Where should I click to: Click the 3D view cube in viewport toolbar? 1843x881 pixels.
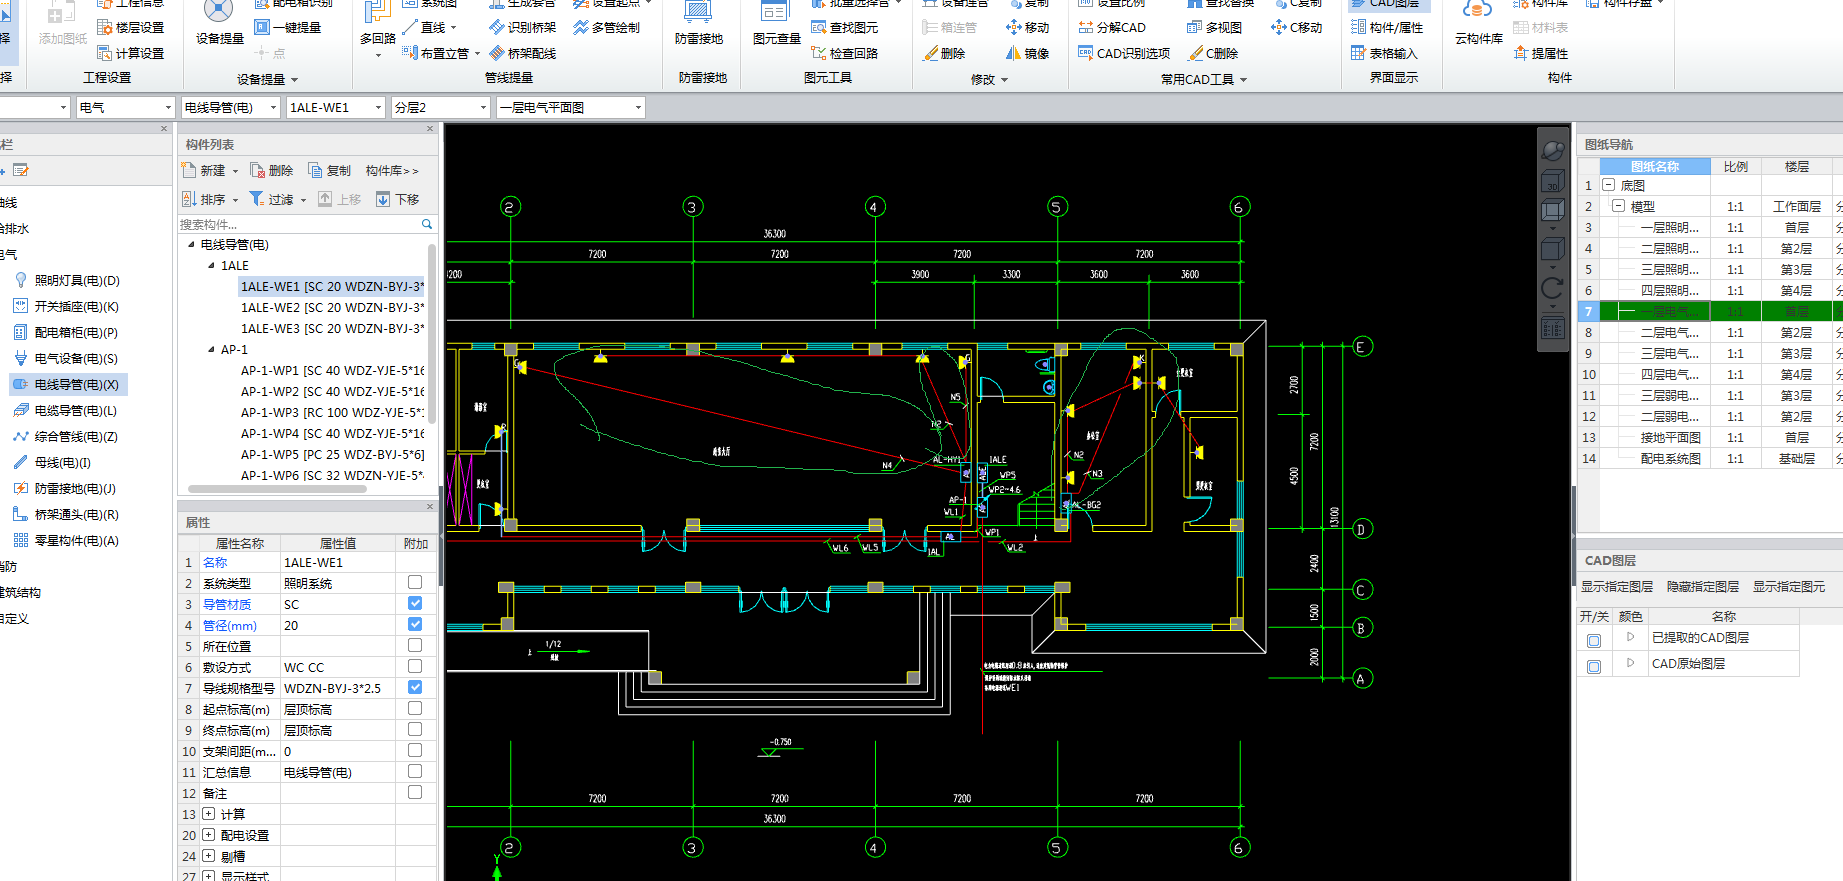[1552, 181]
